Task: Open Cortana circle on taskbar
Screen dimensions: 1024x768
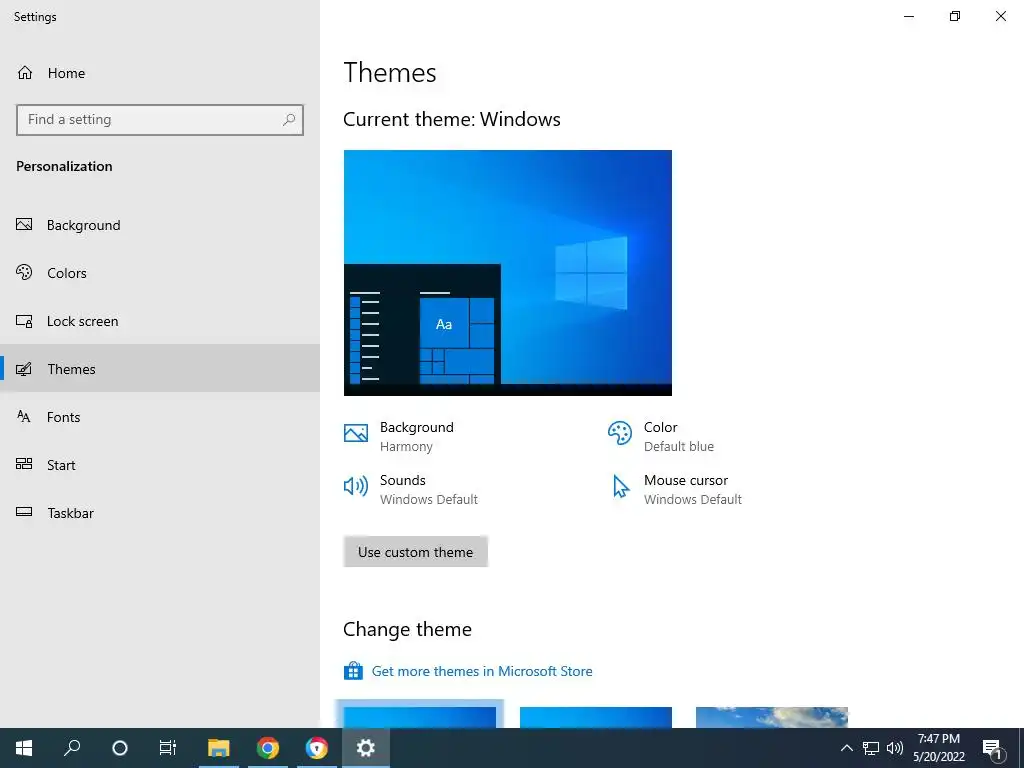Action: 120,748
